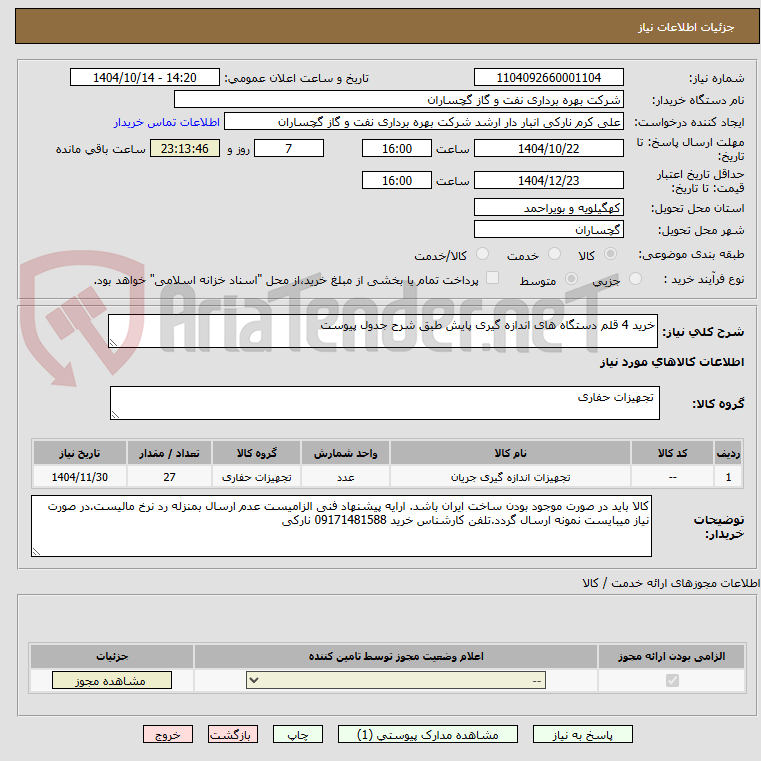Click the buyer notes textarea resize handle
Screen dimensions: 761x761
(36, 551)
